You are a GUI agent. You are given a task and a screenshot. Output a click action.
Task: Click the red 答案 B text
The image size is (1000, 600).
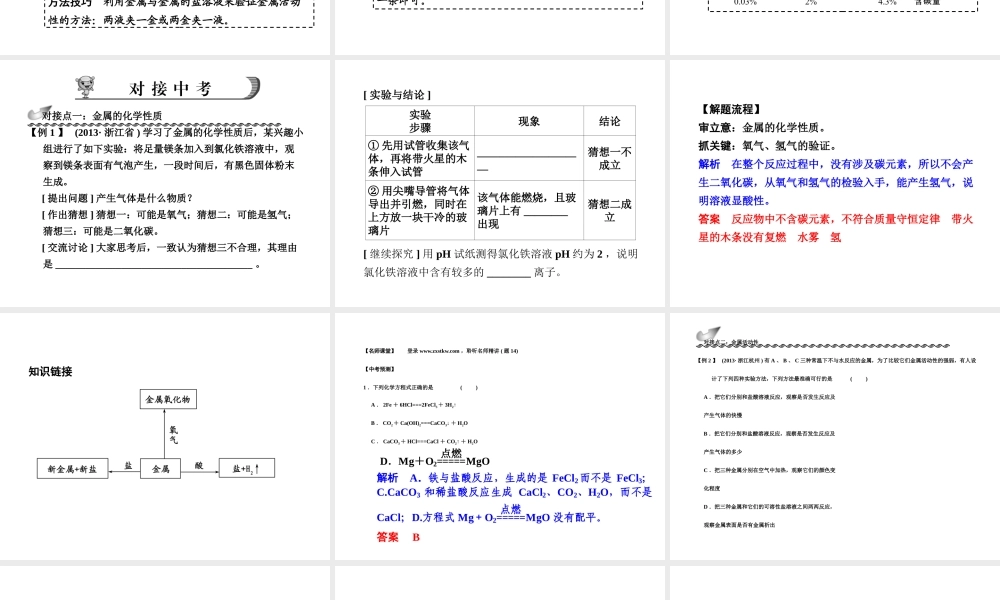[399, 537]
